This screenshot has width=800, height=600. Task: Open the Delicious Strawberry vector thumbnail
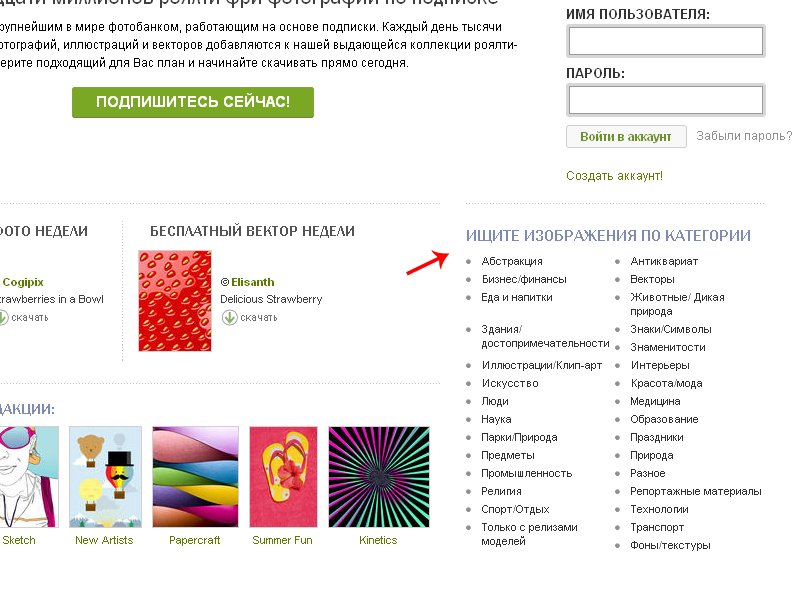pos(175,301)
